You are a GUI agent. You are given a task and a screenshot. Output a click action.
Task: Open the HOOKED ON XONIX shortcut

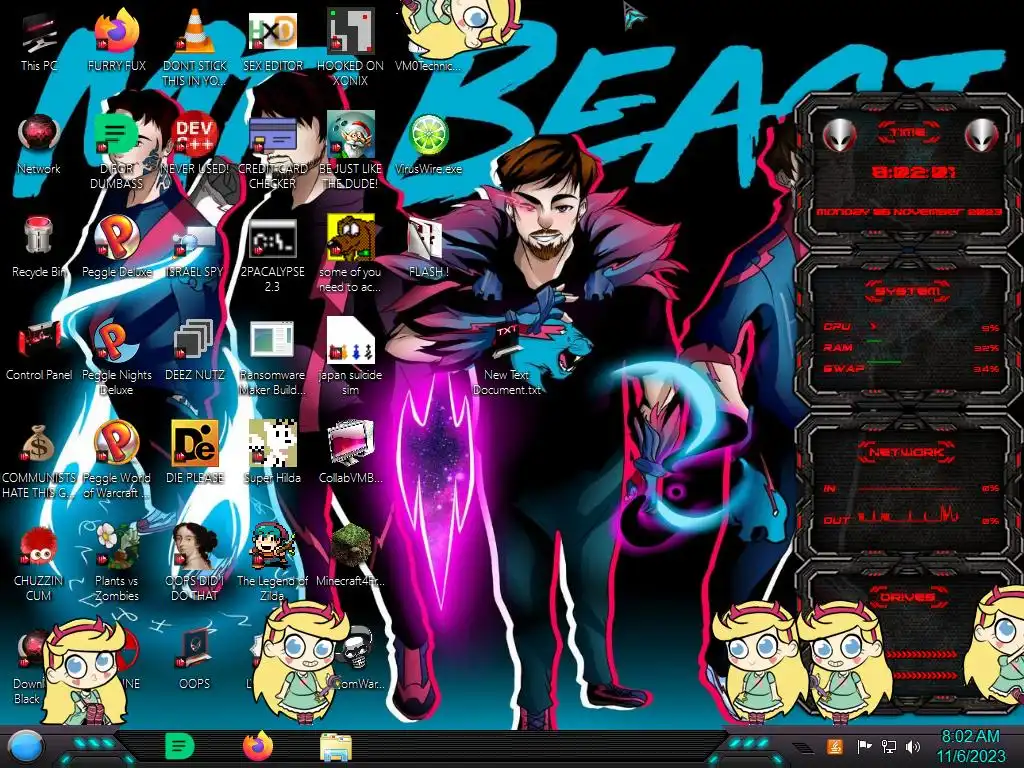click(x=350, y=47)
